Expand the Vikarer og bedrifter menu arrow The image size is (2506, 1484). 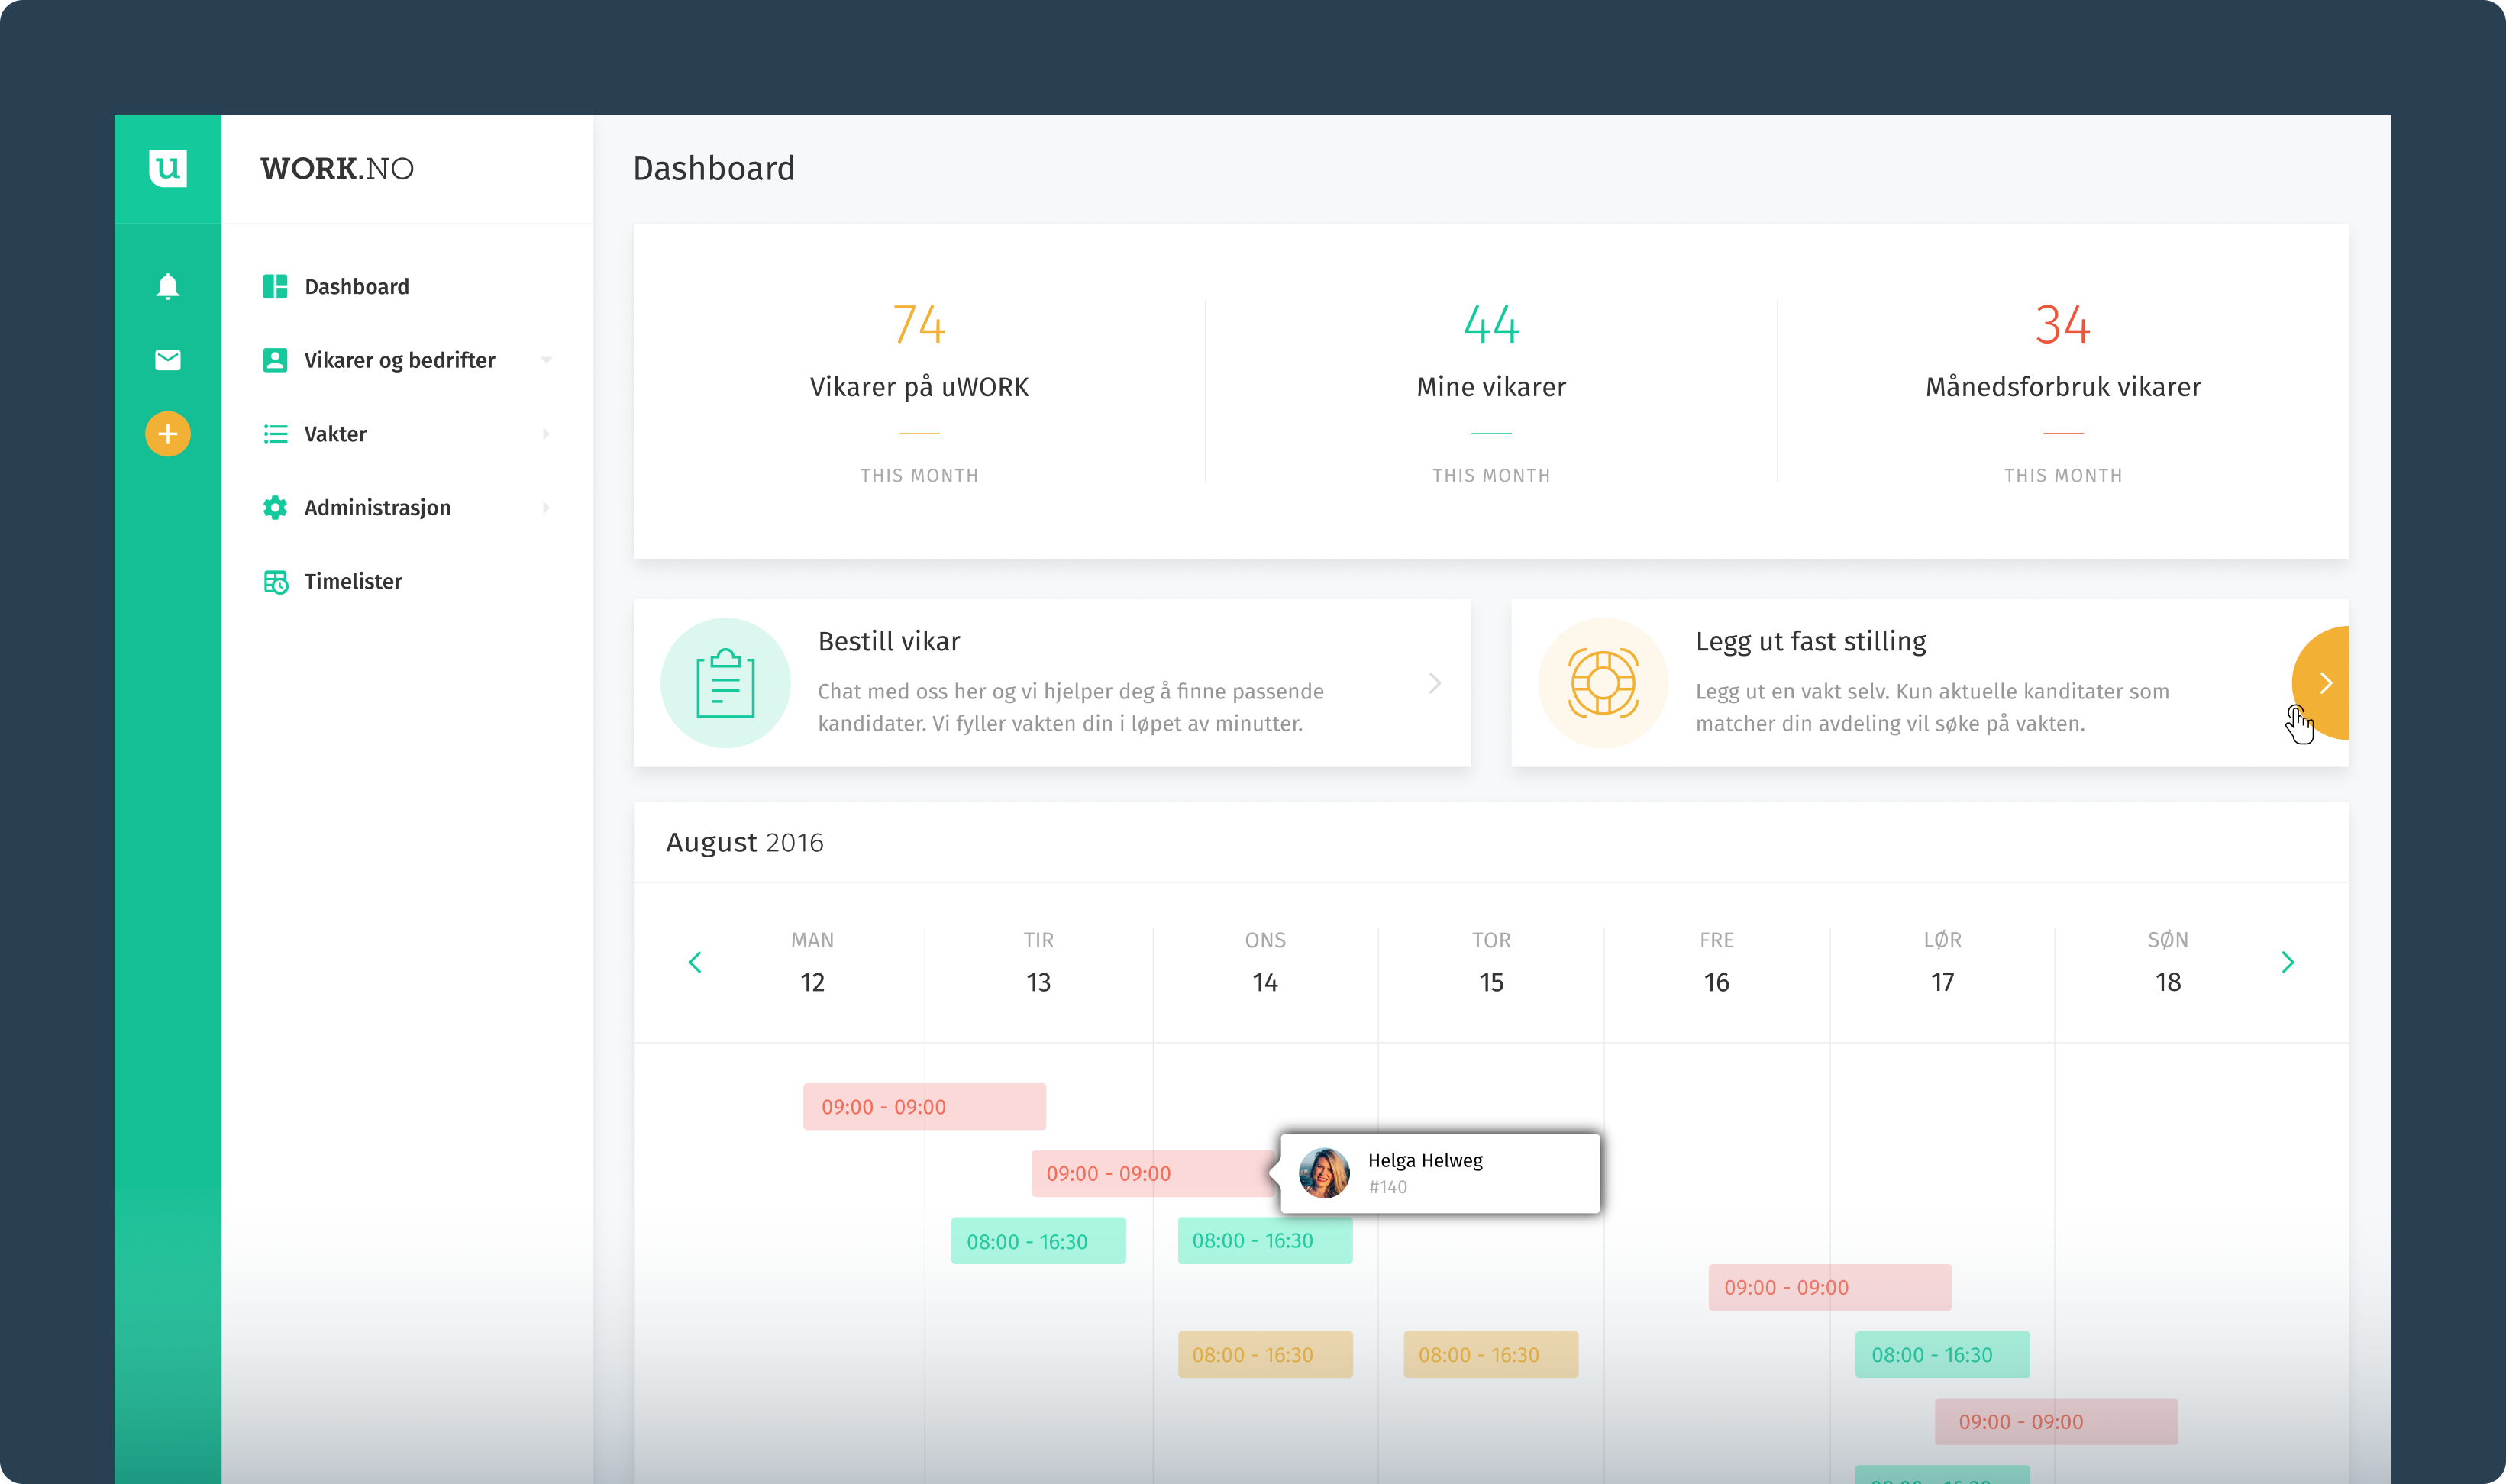546,360
